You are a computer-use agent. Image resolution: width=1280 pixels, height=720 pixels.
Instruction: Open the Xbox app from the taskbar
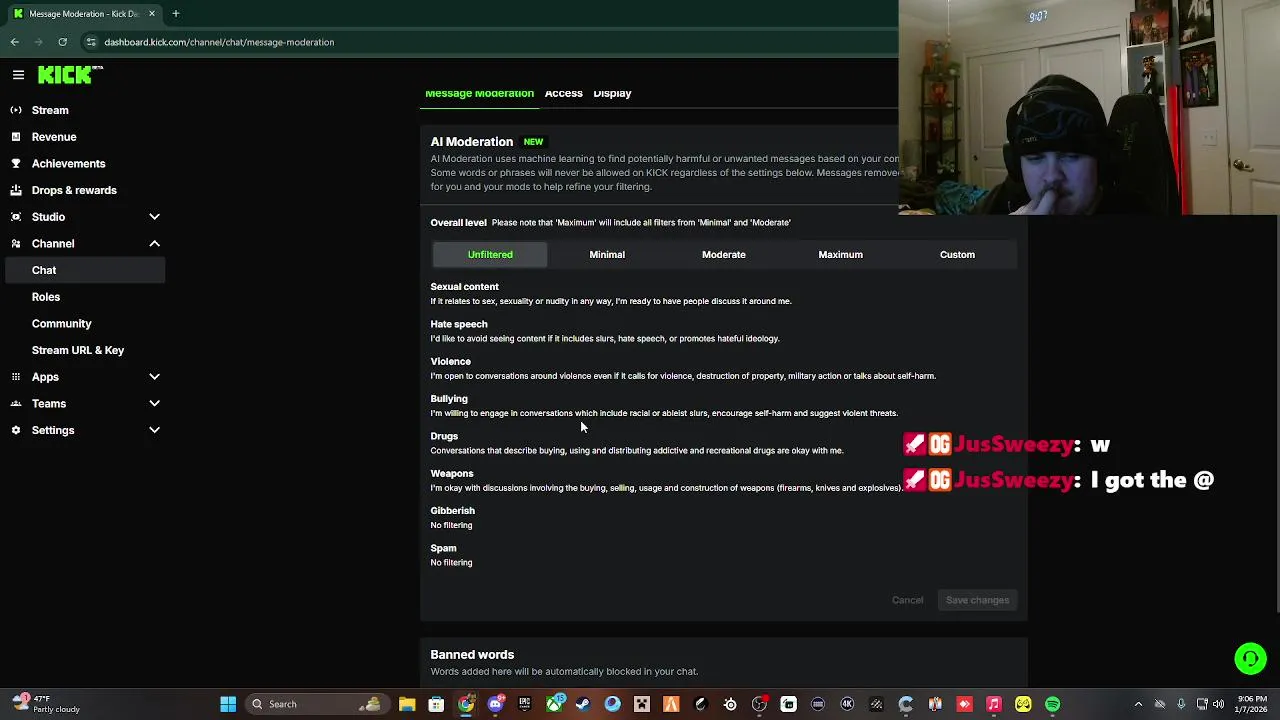click(x=554, y=704)
